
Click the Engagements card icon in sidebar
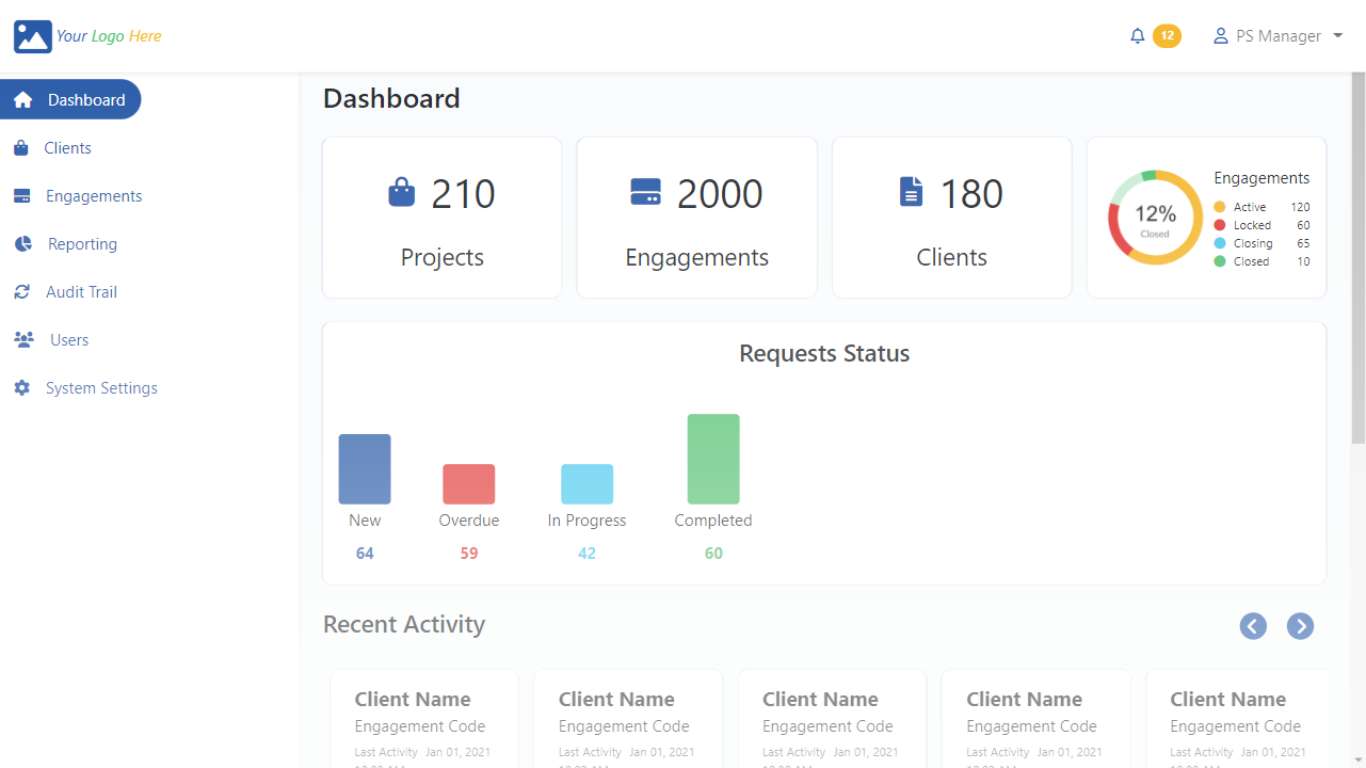pyautogui.click(x=22, y=196)
